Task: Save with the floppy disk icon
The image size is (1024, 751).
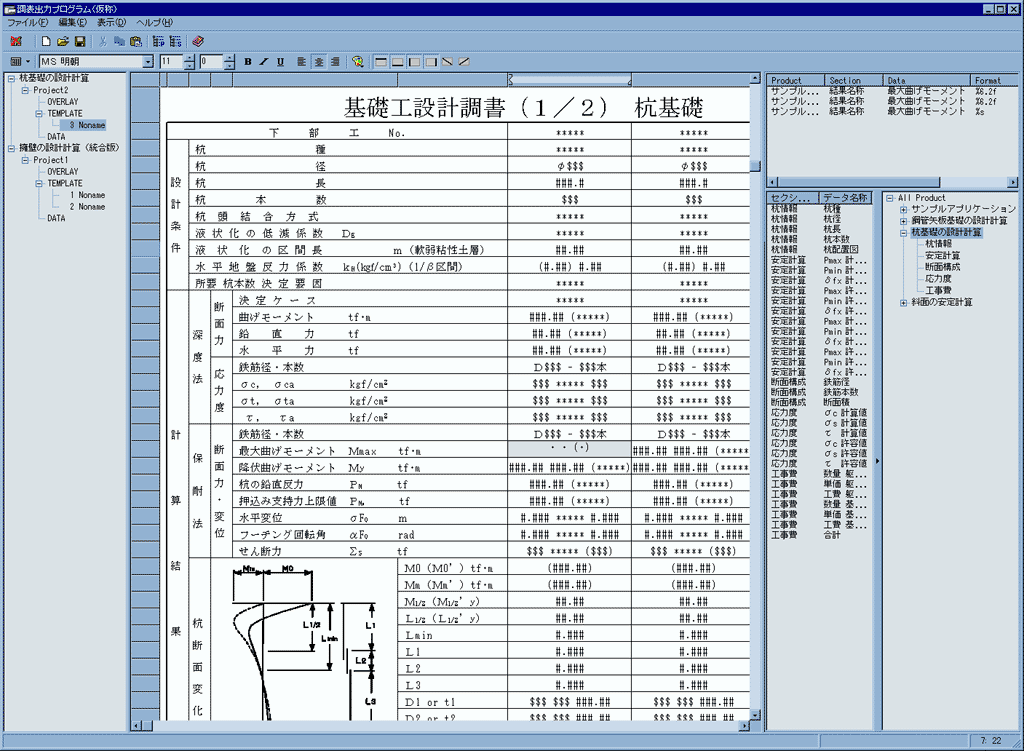Action: (x=79, y=42)
